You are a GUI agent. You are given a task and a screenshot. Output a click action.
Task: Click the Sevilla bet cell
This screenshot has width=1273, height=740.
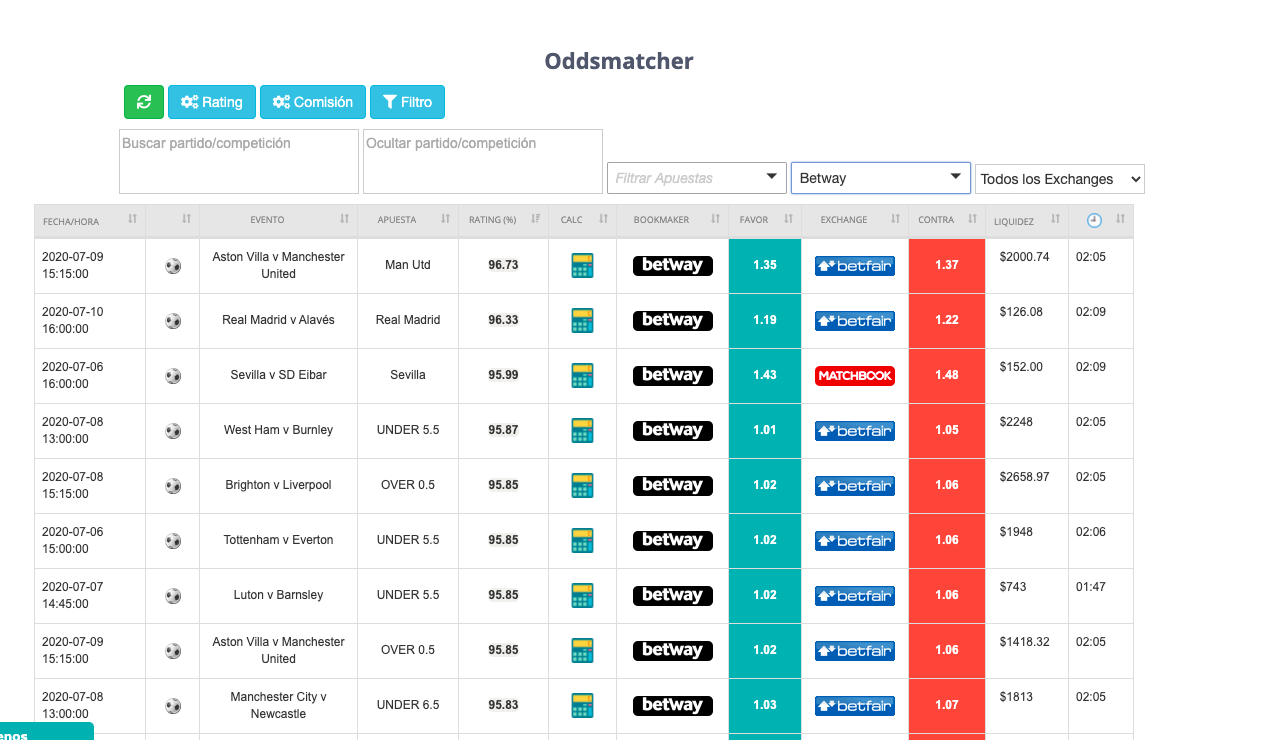408,375
